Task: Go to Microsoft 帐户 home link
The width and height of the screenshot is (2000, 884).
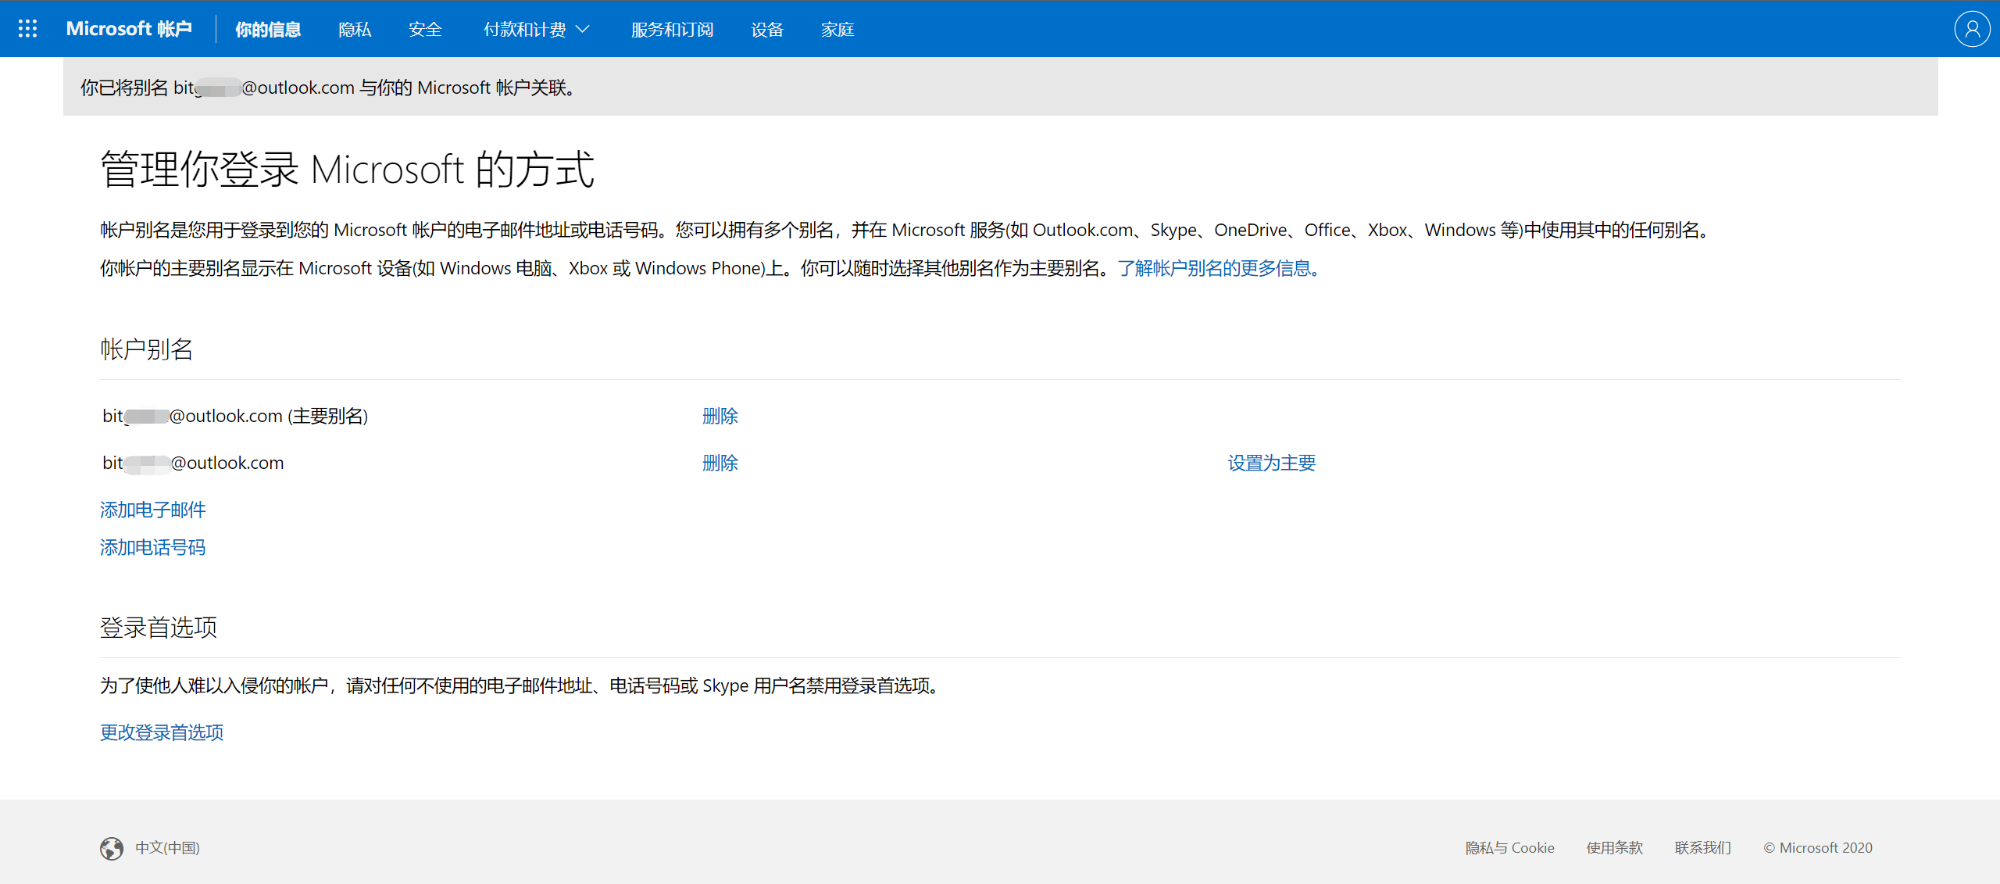Action: click(129, 29)
